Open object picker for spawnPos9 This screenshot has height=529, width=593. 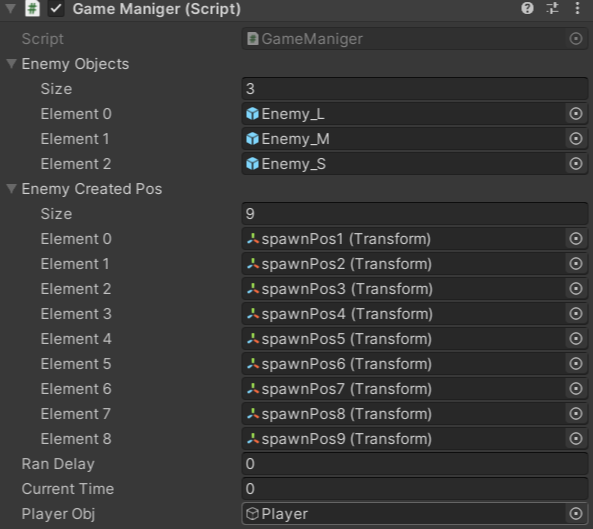576,438
